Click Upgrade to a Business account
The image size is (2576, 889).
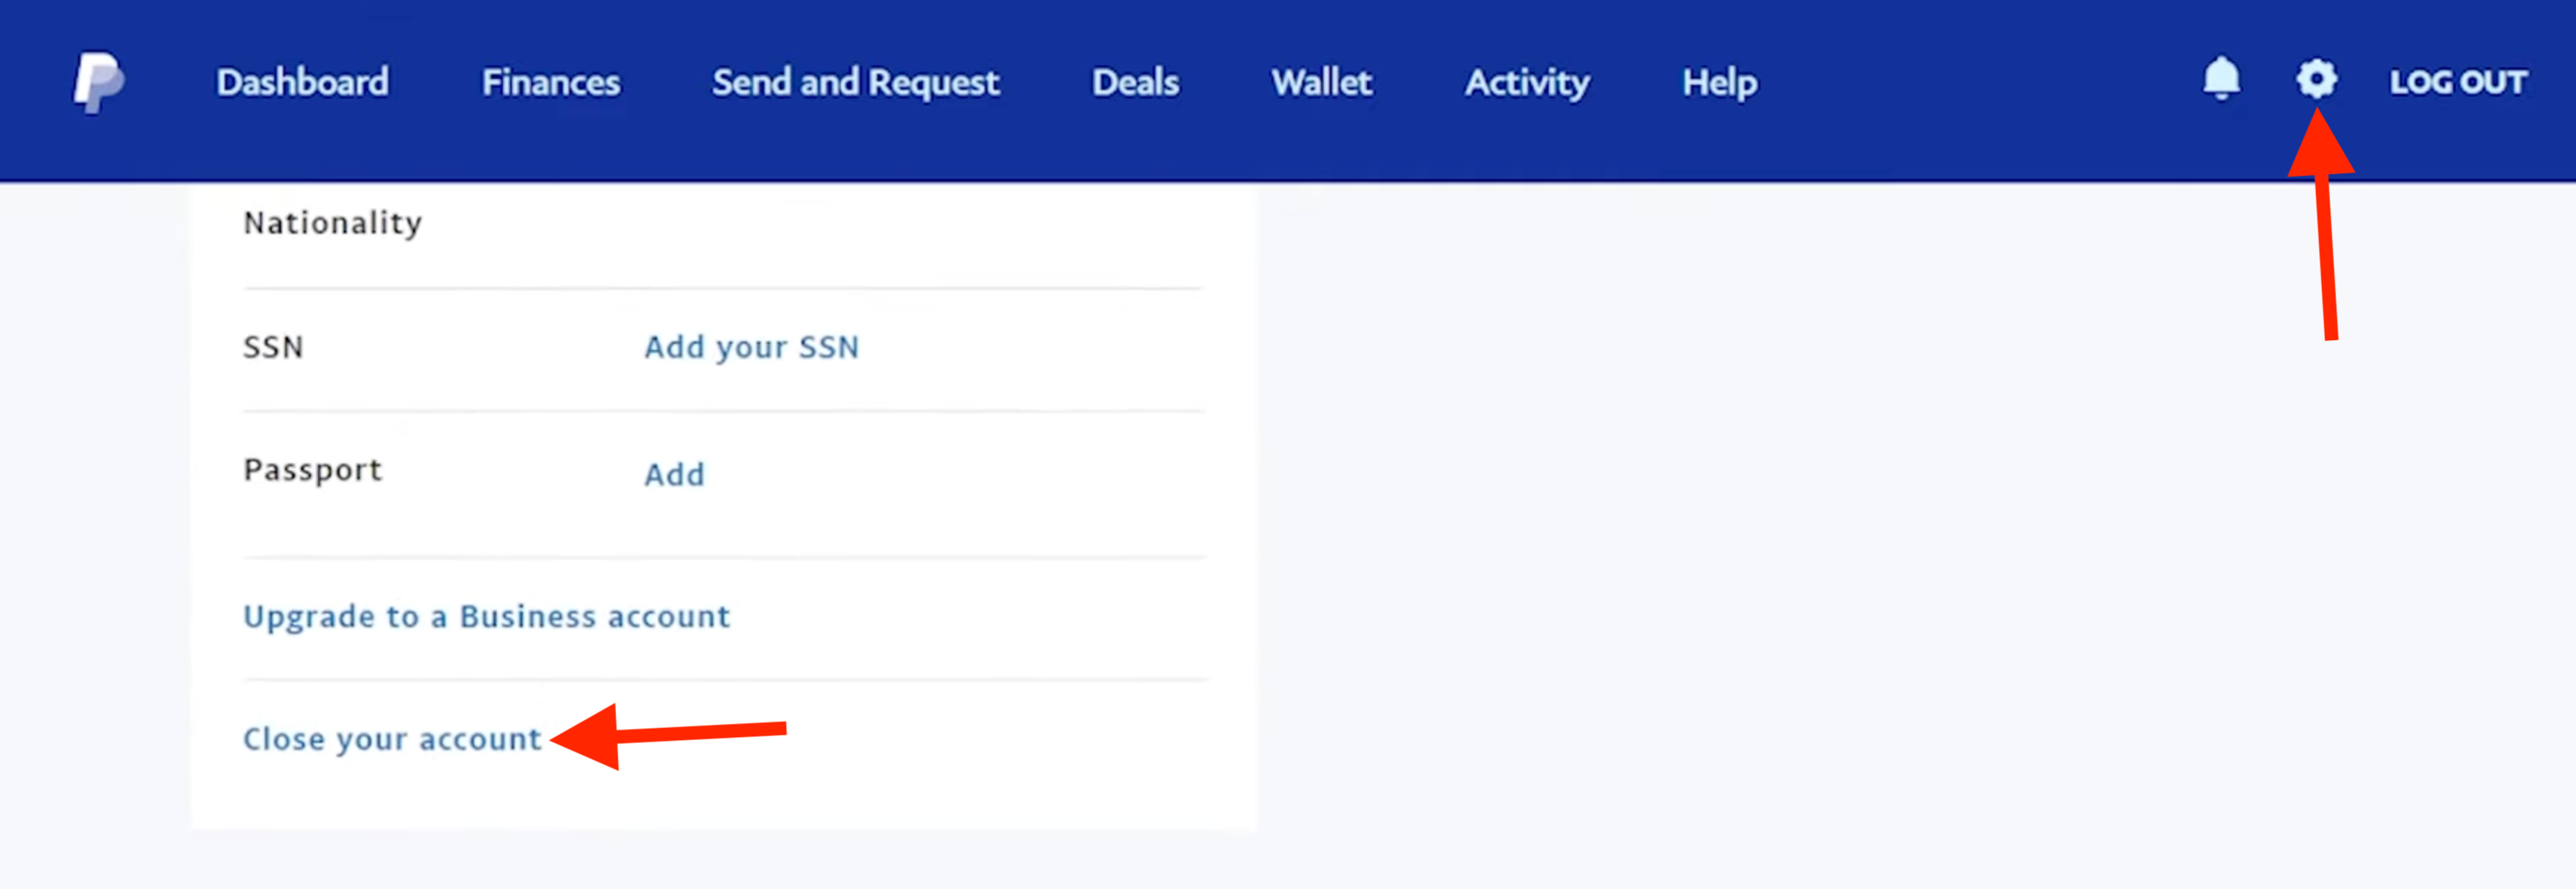coord(487,617)
